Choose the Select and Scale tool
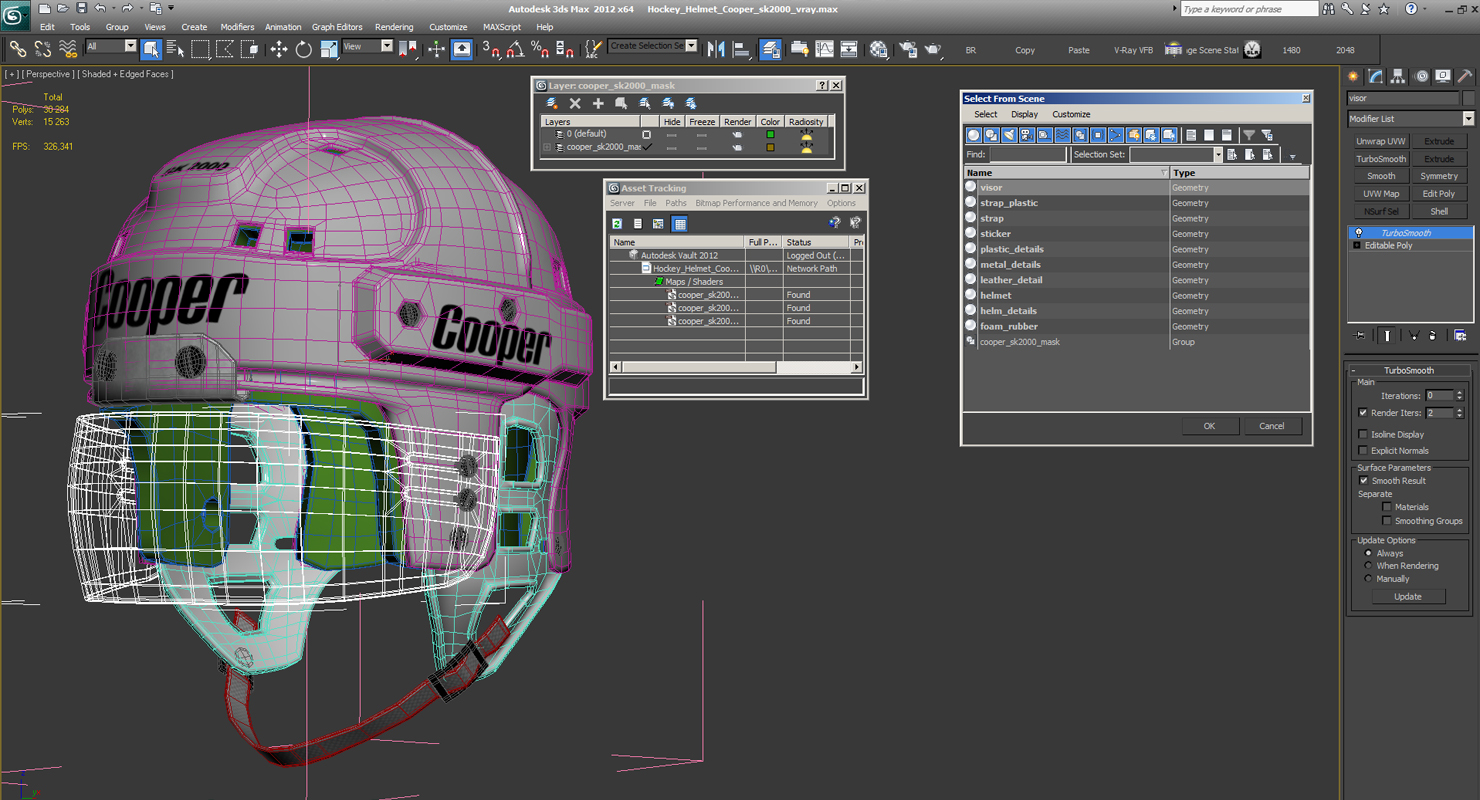 point(329,49)
